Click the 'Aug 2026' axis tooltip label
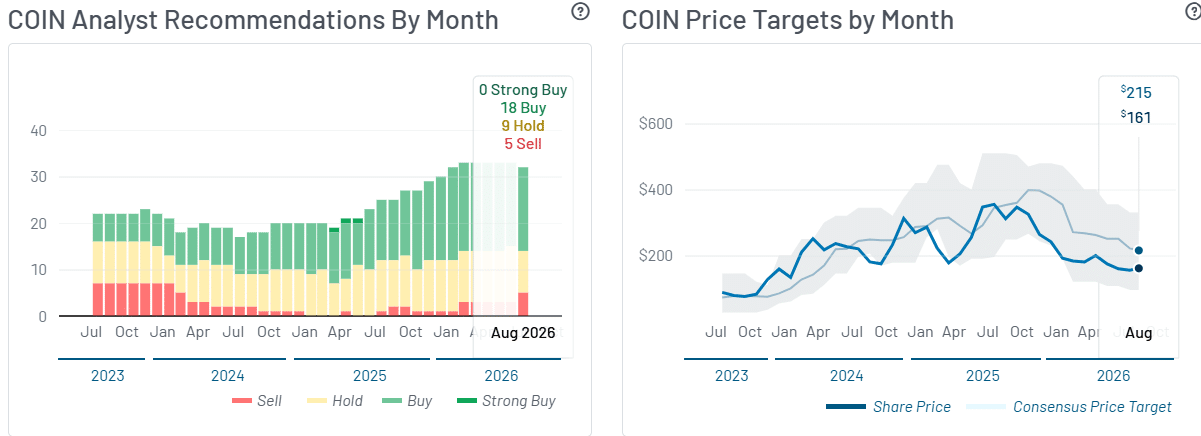Viewport: 1201px width, 436px height. (x=523, y=332)
